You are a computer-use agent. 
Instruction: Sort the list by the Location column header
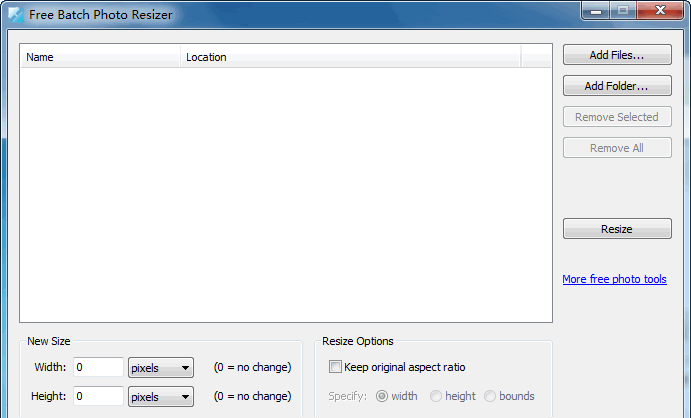tap(350, 57)
